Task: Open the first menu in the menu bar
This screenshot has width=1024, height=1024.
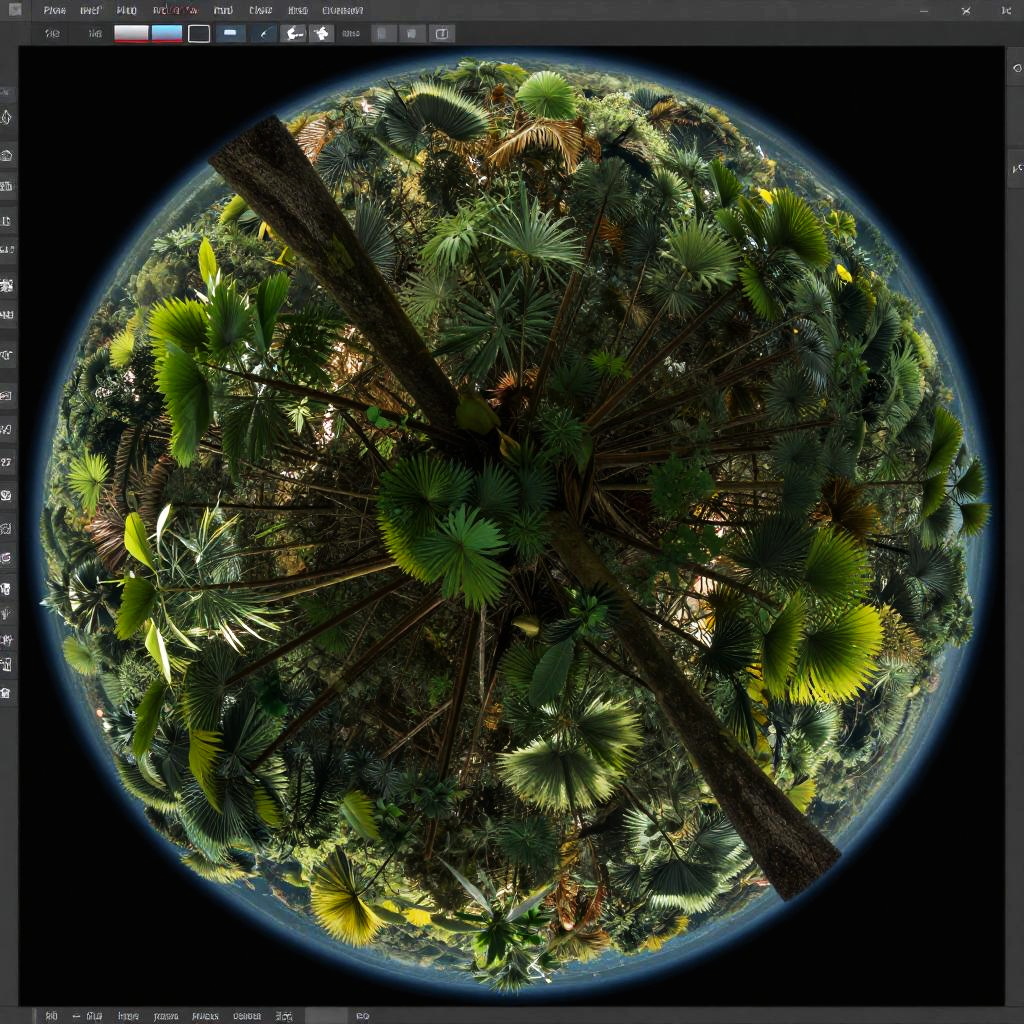Action: point(54,10)
